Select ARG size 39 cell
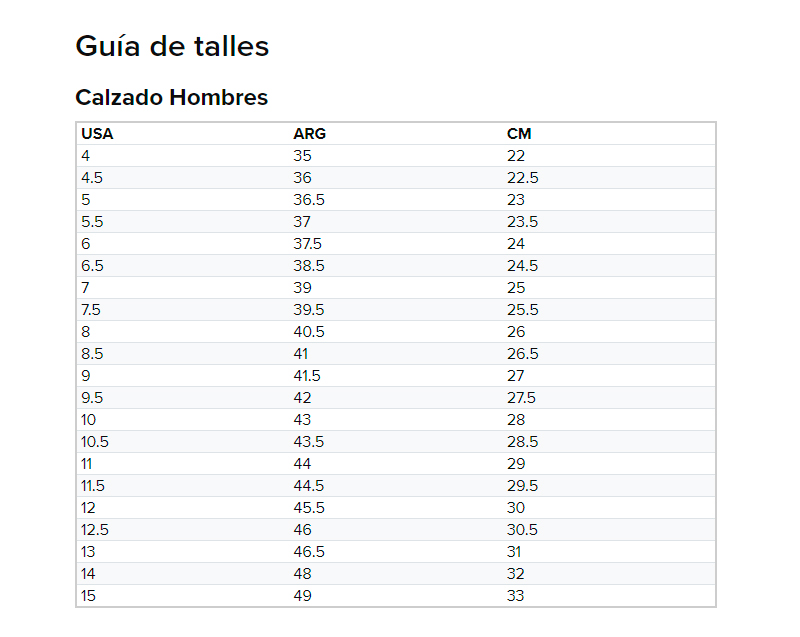The height and width of the screenshot is (637, 800). tap(302, 288)
